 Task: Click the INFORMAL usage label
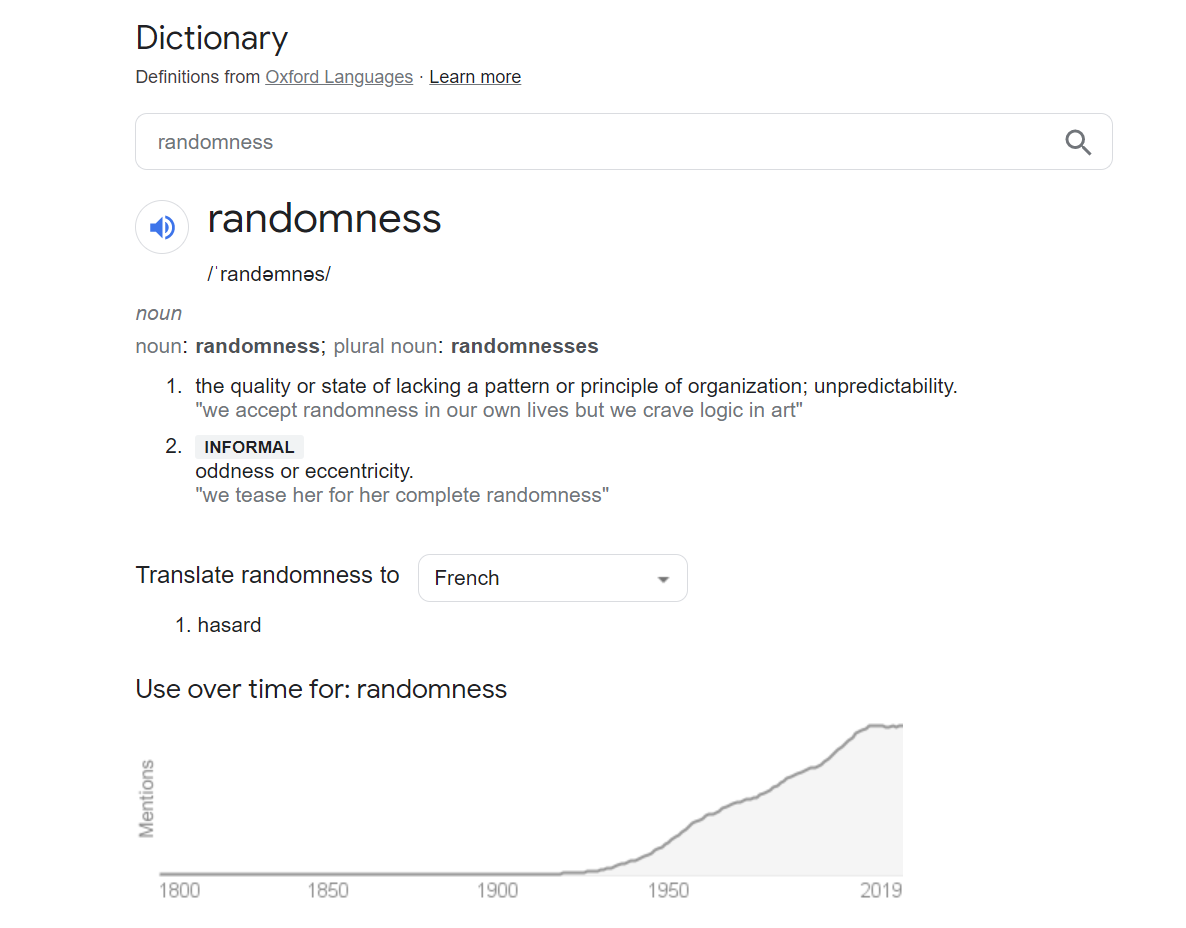249,447
